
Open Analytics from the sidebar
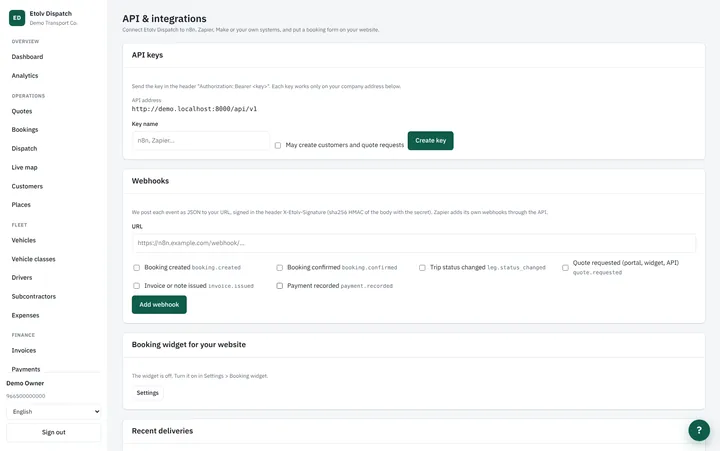tap(25, 75)
